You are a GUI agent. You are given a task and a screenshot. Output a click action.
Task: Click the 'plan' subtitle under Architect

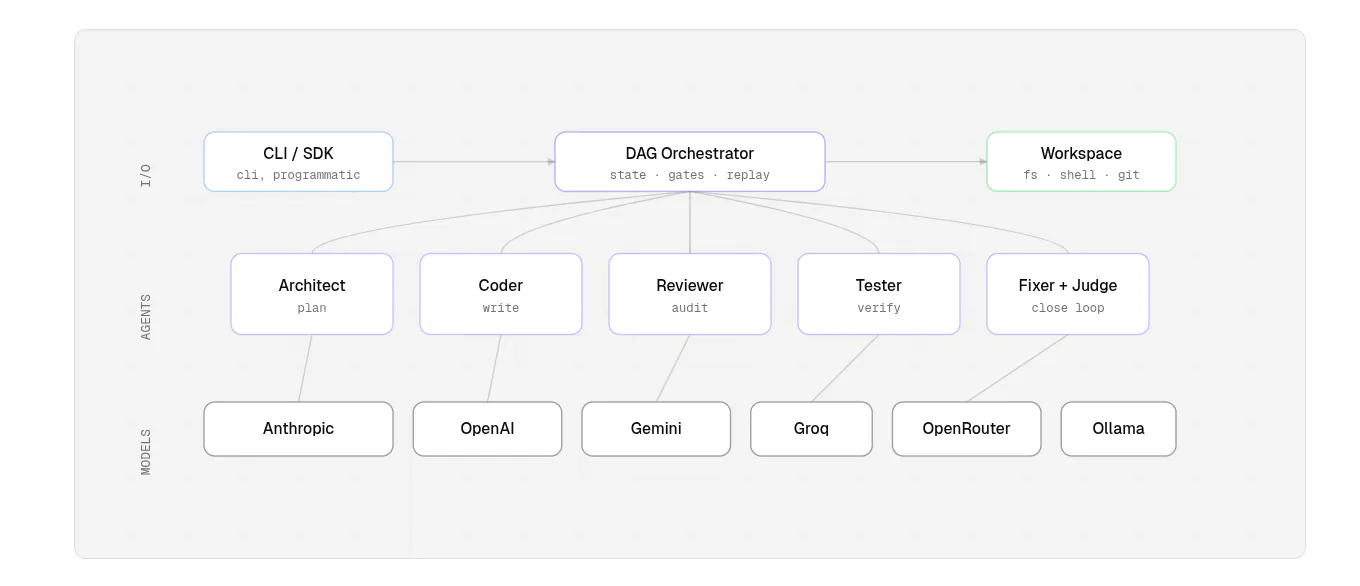(312, 308)
